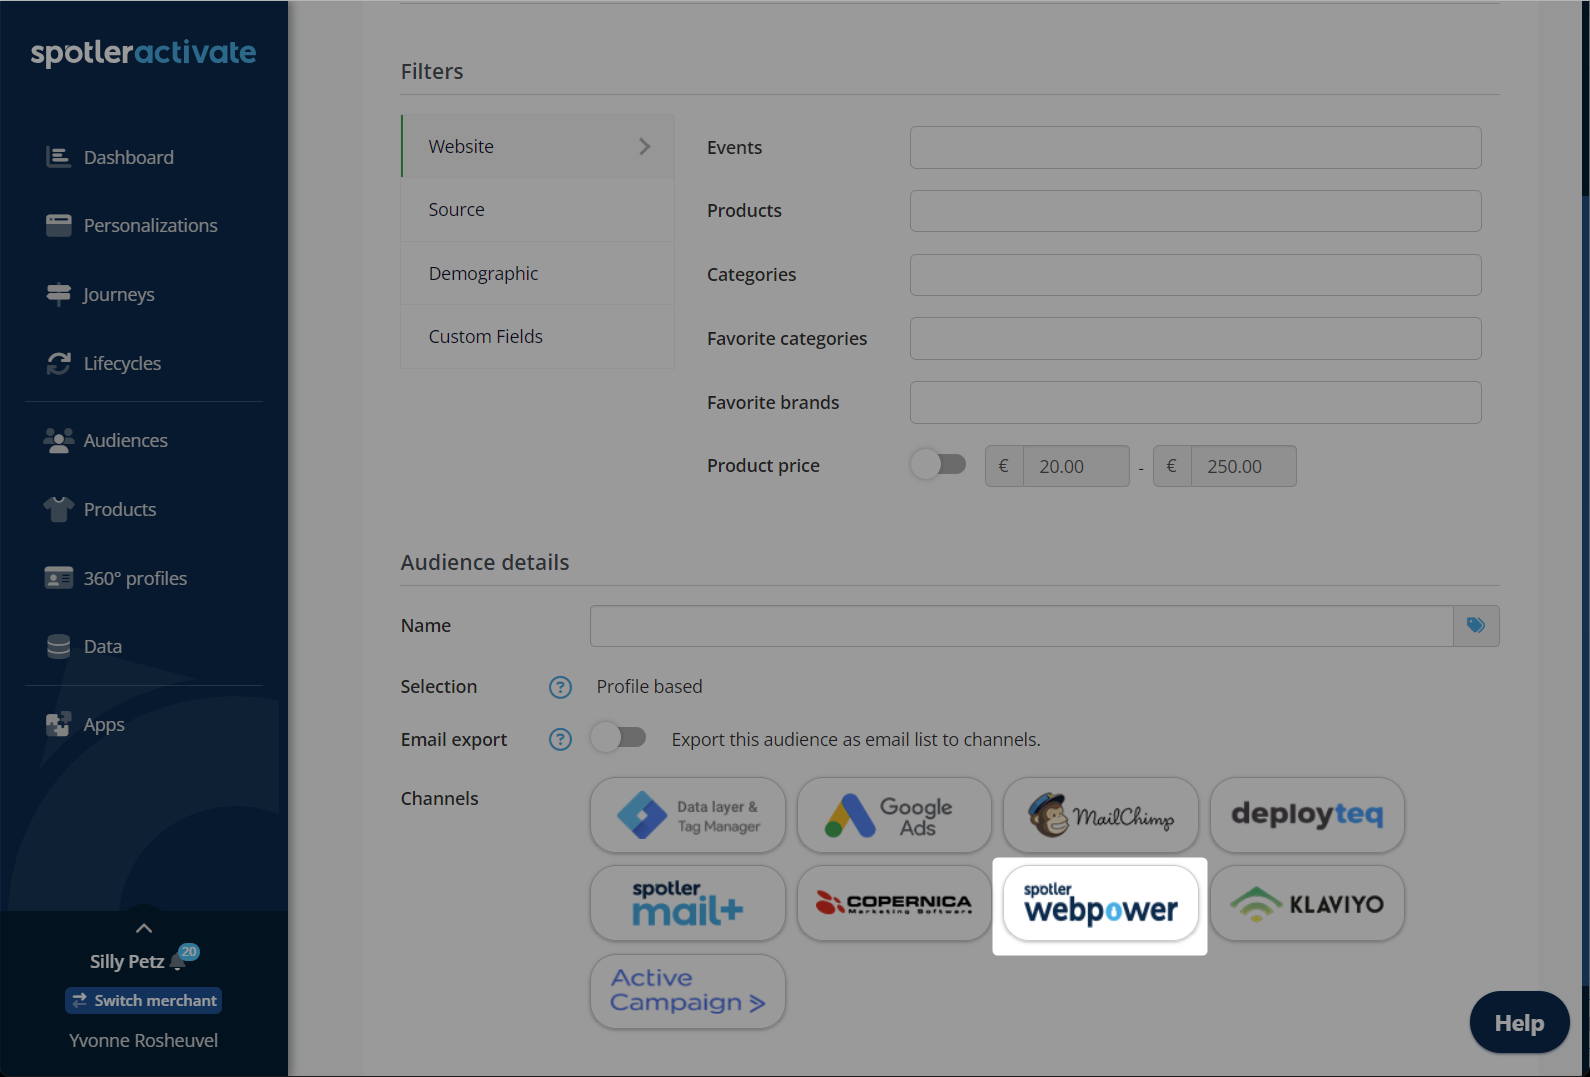Click the Journeys signpost icon
The width and height of the screenshot is (1590, 1077).
tap(59, 294)
